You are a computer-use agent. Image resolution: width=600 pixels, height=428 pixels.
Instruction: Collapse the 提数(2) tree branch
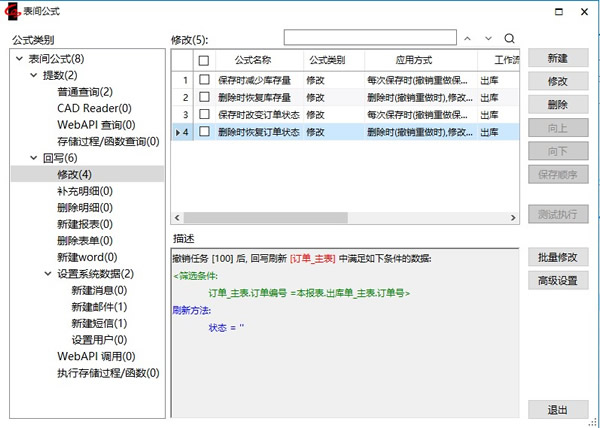pos(34,76)
